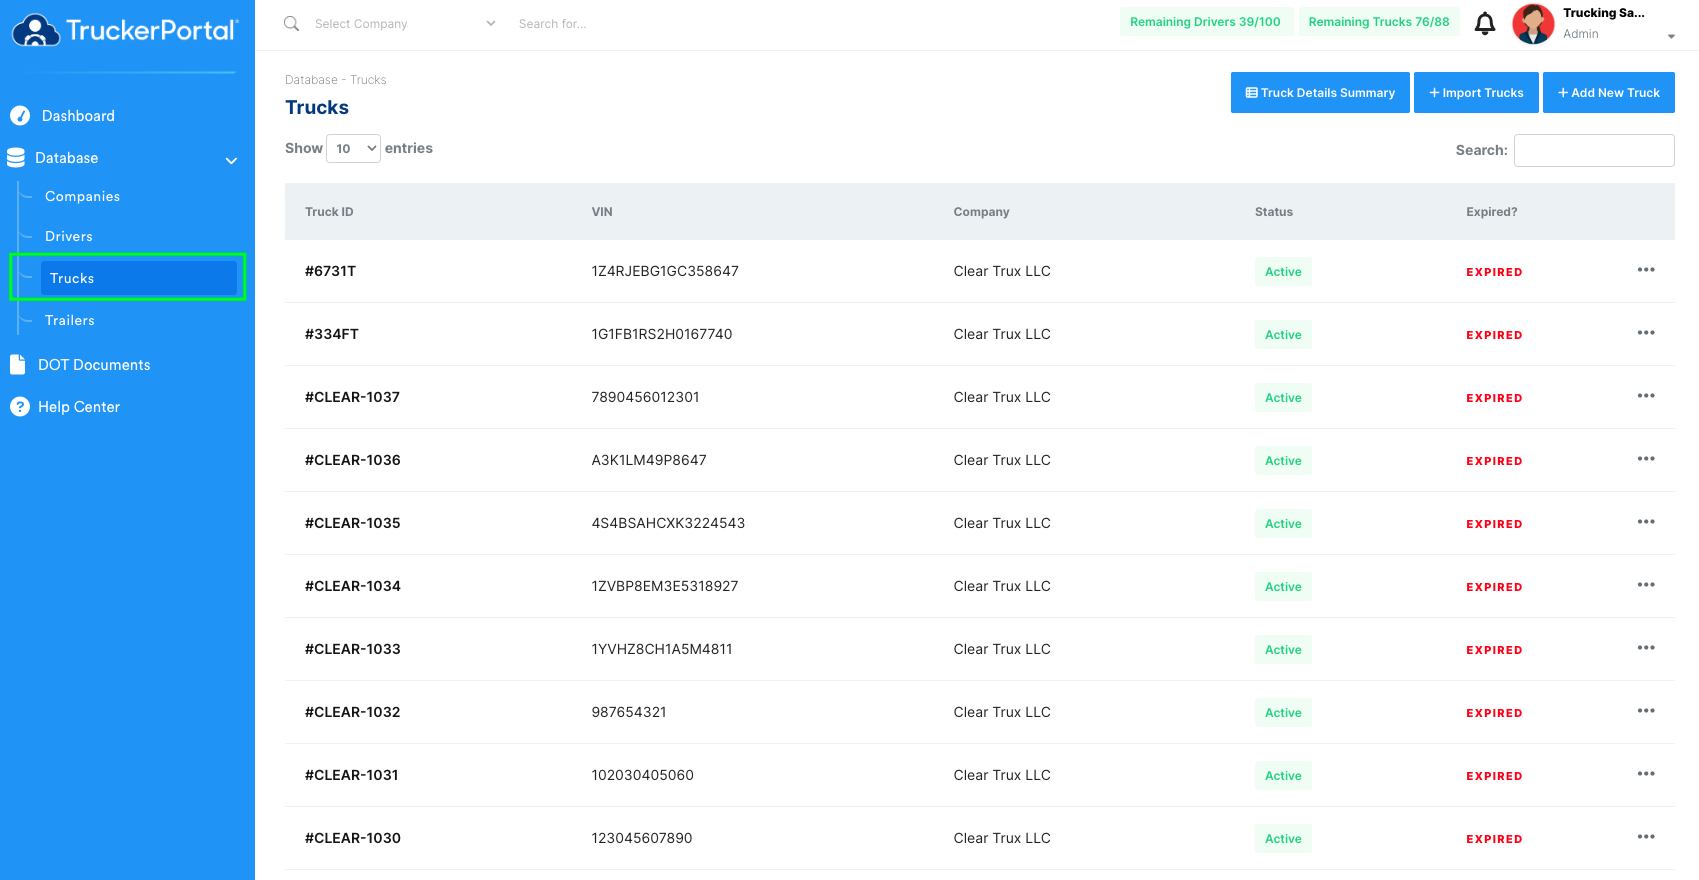Open the notifications bell
Image resolution: width=1699 pixels, height=880 pixels.
coord(1485,23)
